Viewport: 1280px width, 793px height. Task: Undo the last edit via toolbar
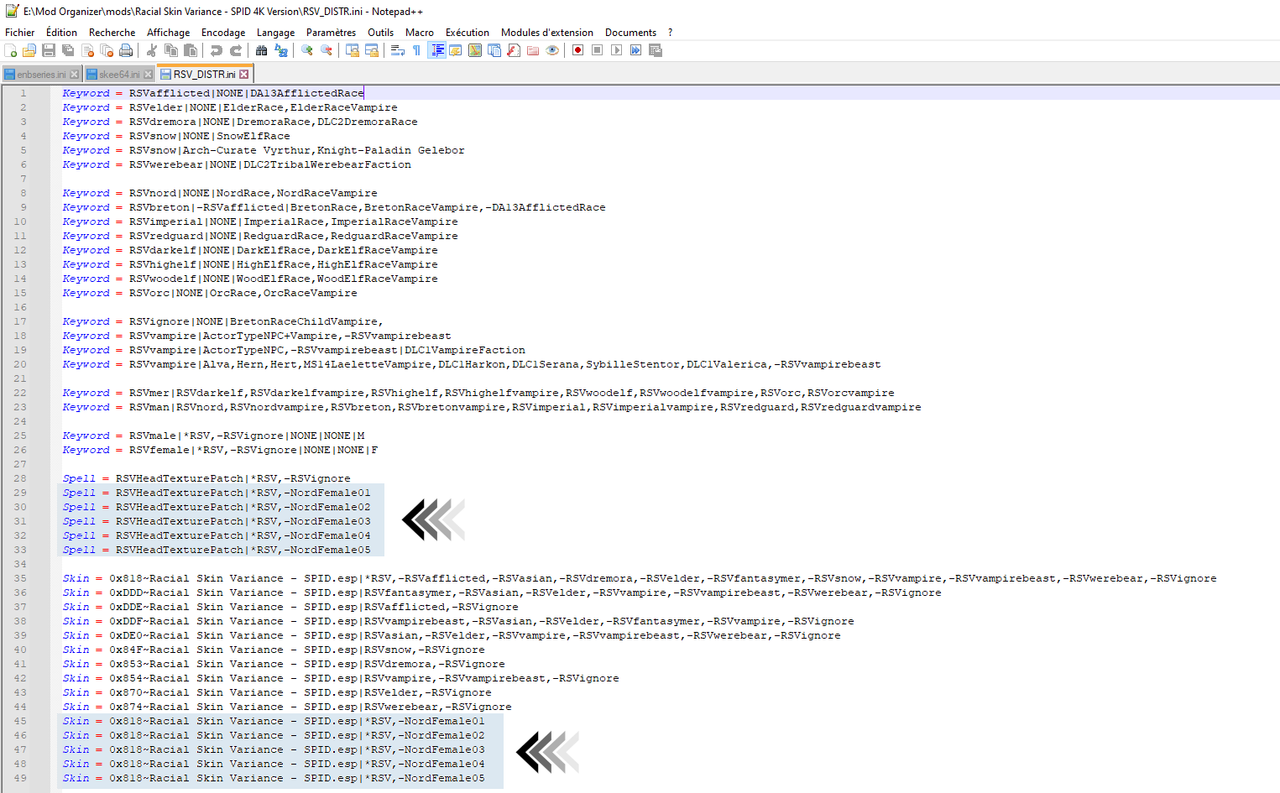coord(216,50)
